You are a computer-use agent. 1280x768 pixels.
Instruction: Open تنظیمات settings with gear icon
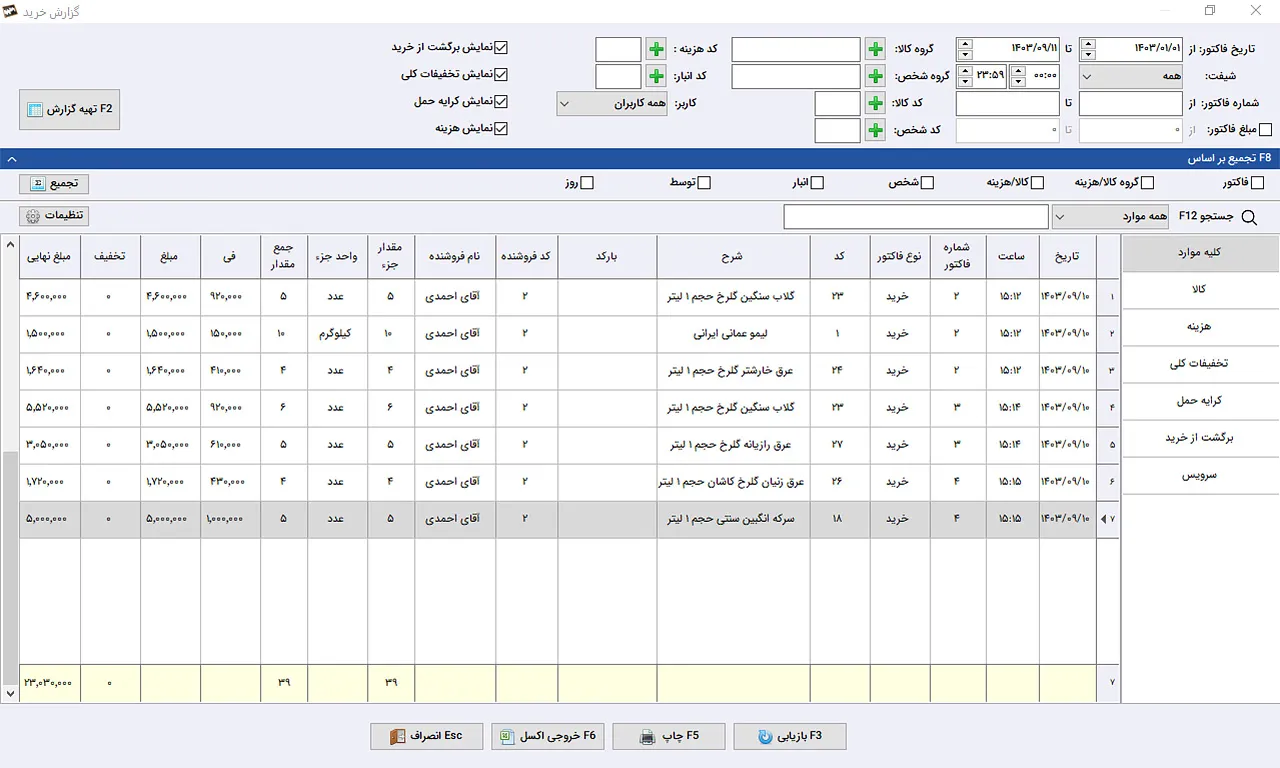click(x=55, y=216)
